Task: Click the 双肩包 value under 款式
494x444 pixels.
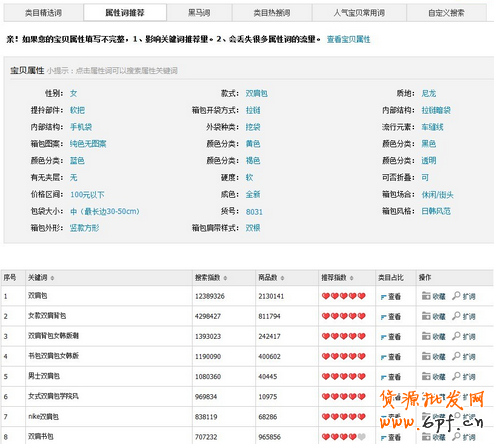Action: click(x=257, y=93)
